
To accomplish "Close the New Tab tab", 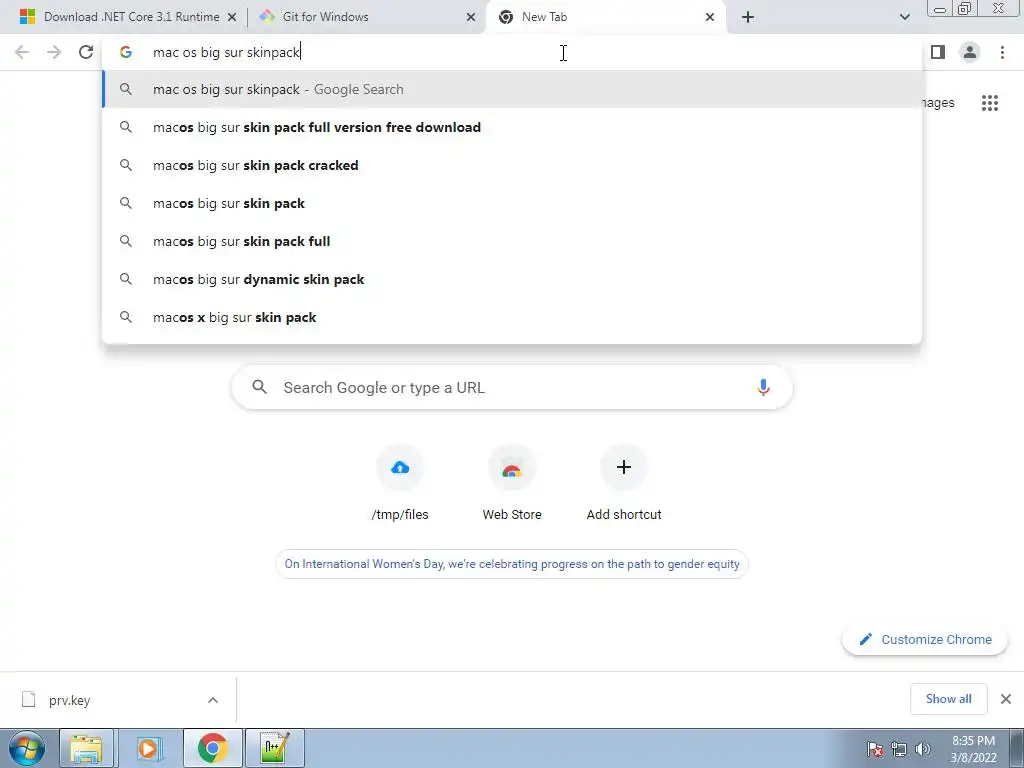I will click(710, 17).
